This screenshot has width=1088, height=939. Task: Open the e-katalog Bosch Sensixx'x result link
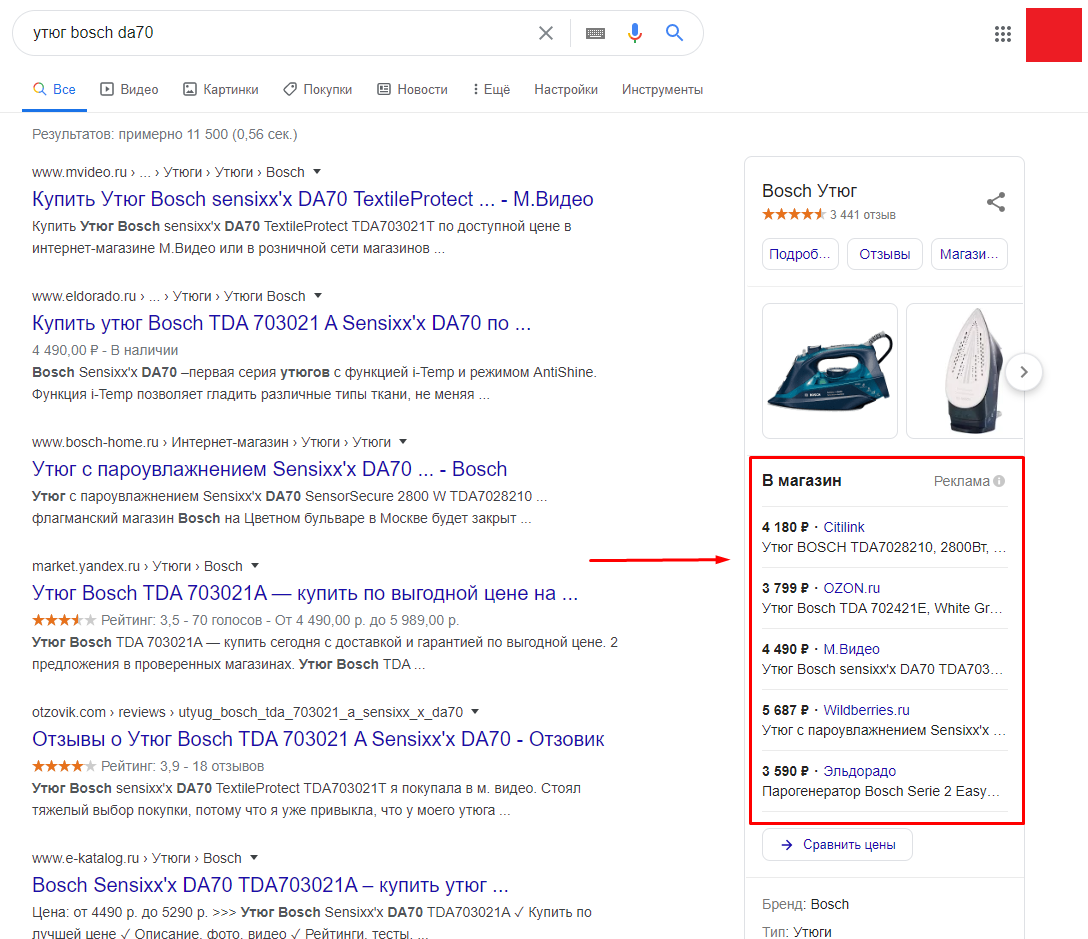coord(270,885)
